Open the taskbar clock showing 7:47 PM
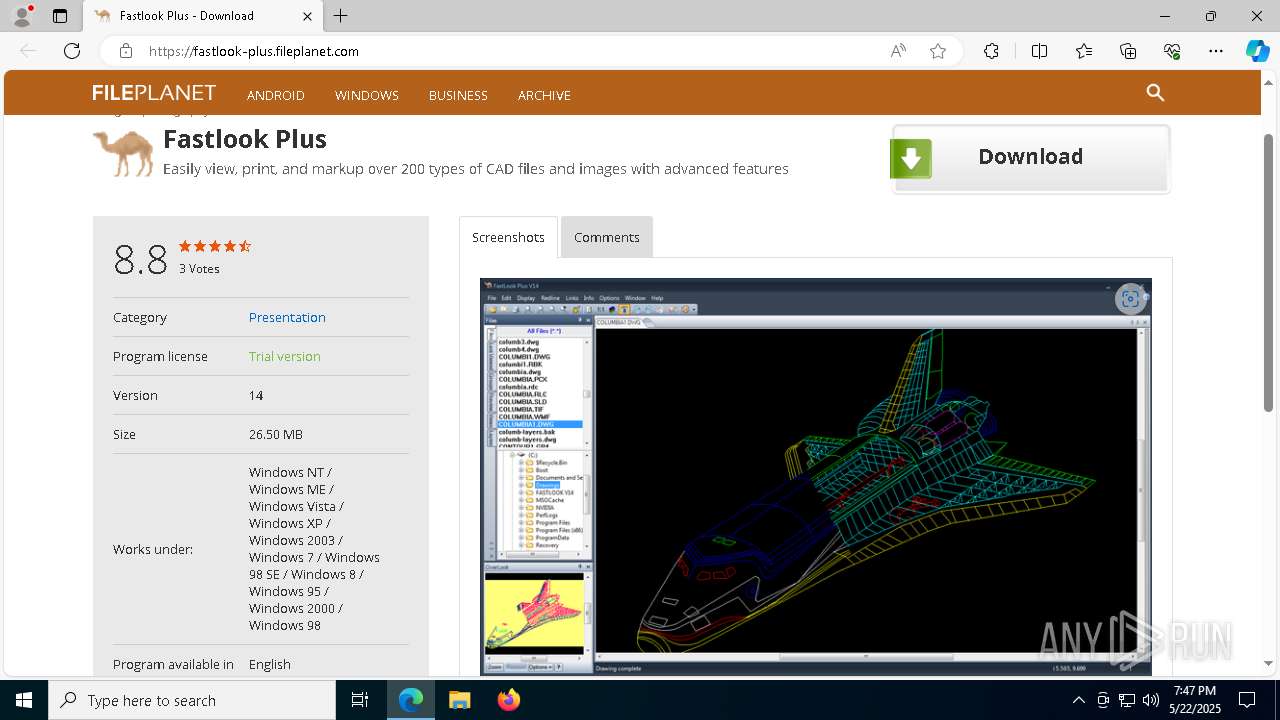1280x720 pixels. click(1195, 700)
